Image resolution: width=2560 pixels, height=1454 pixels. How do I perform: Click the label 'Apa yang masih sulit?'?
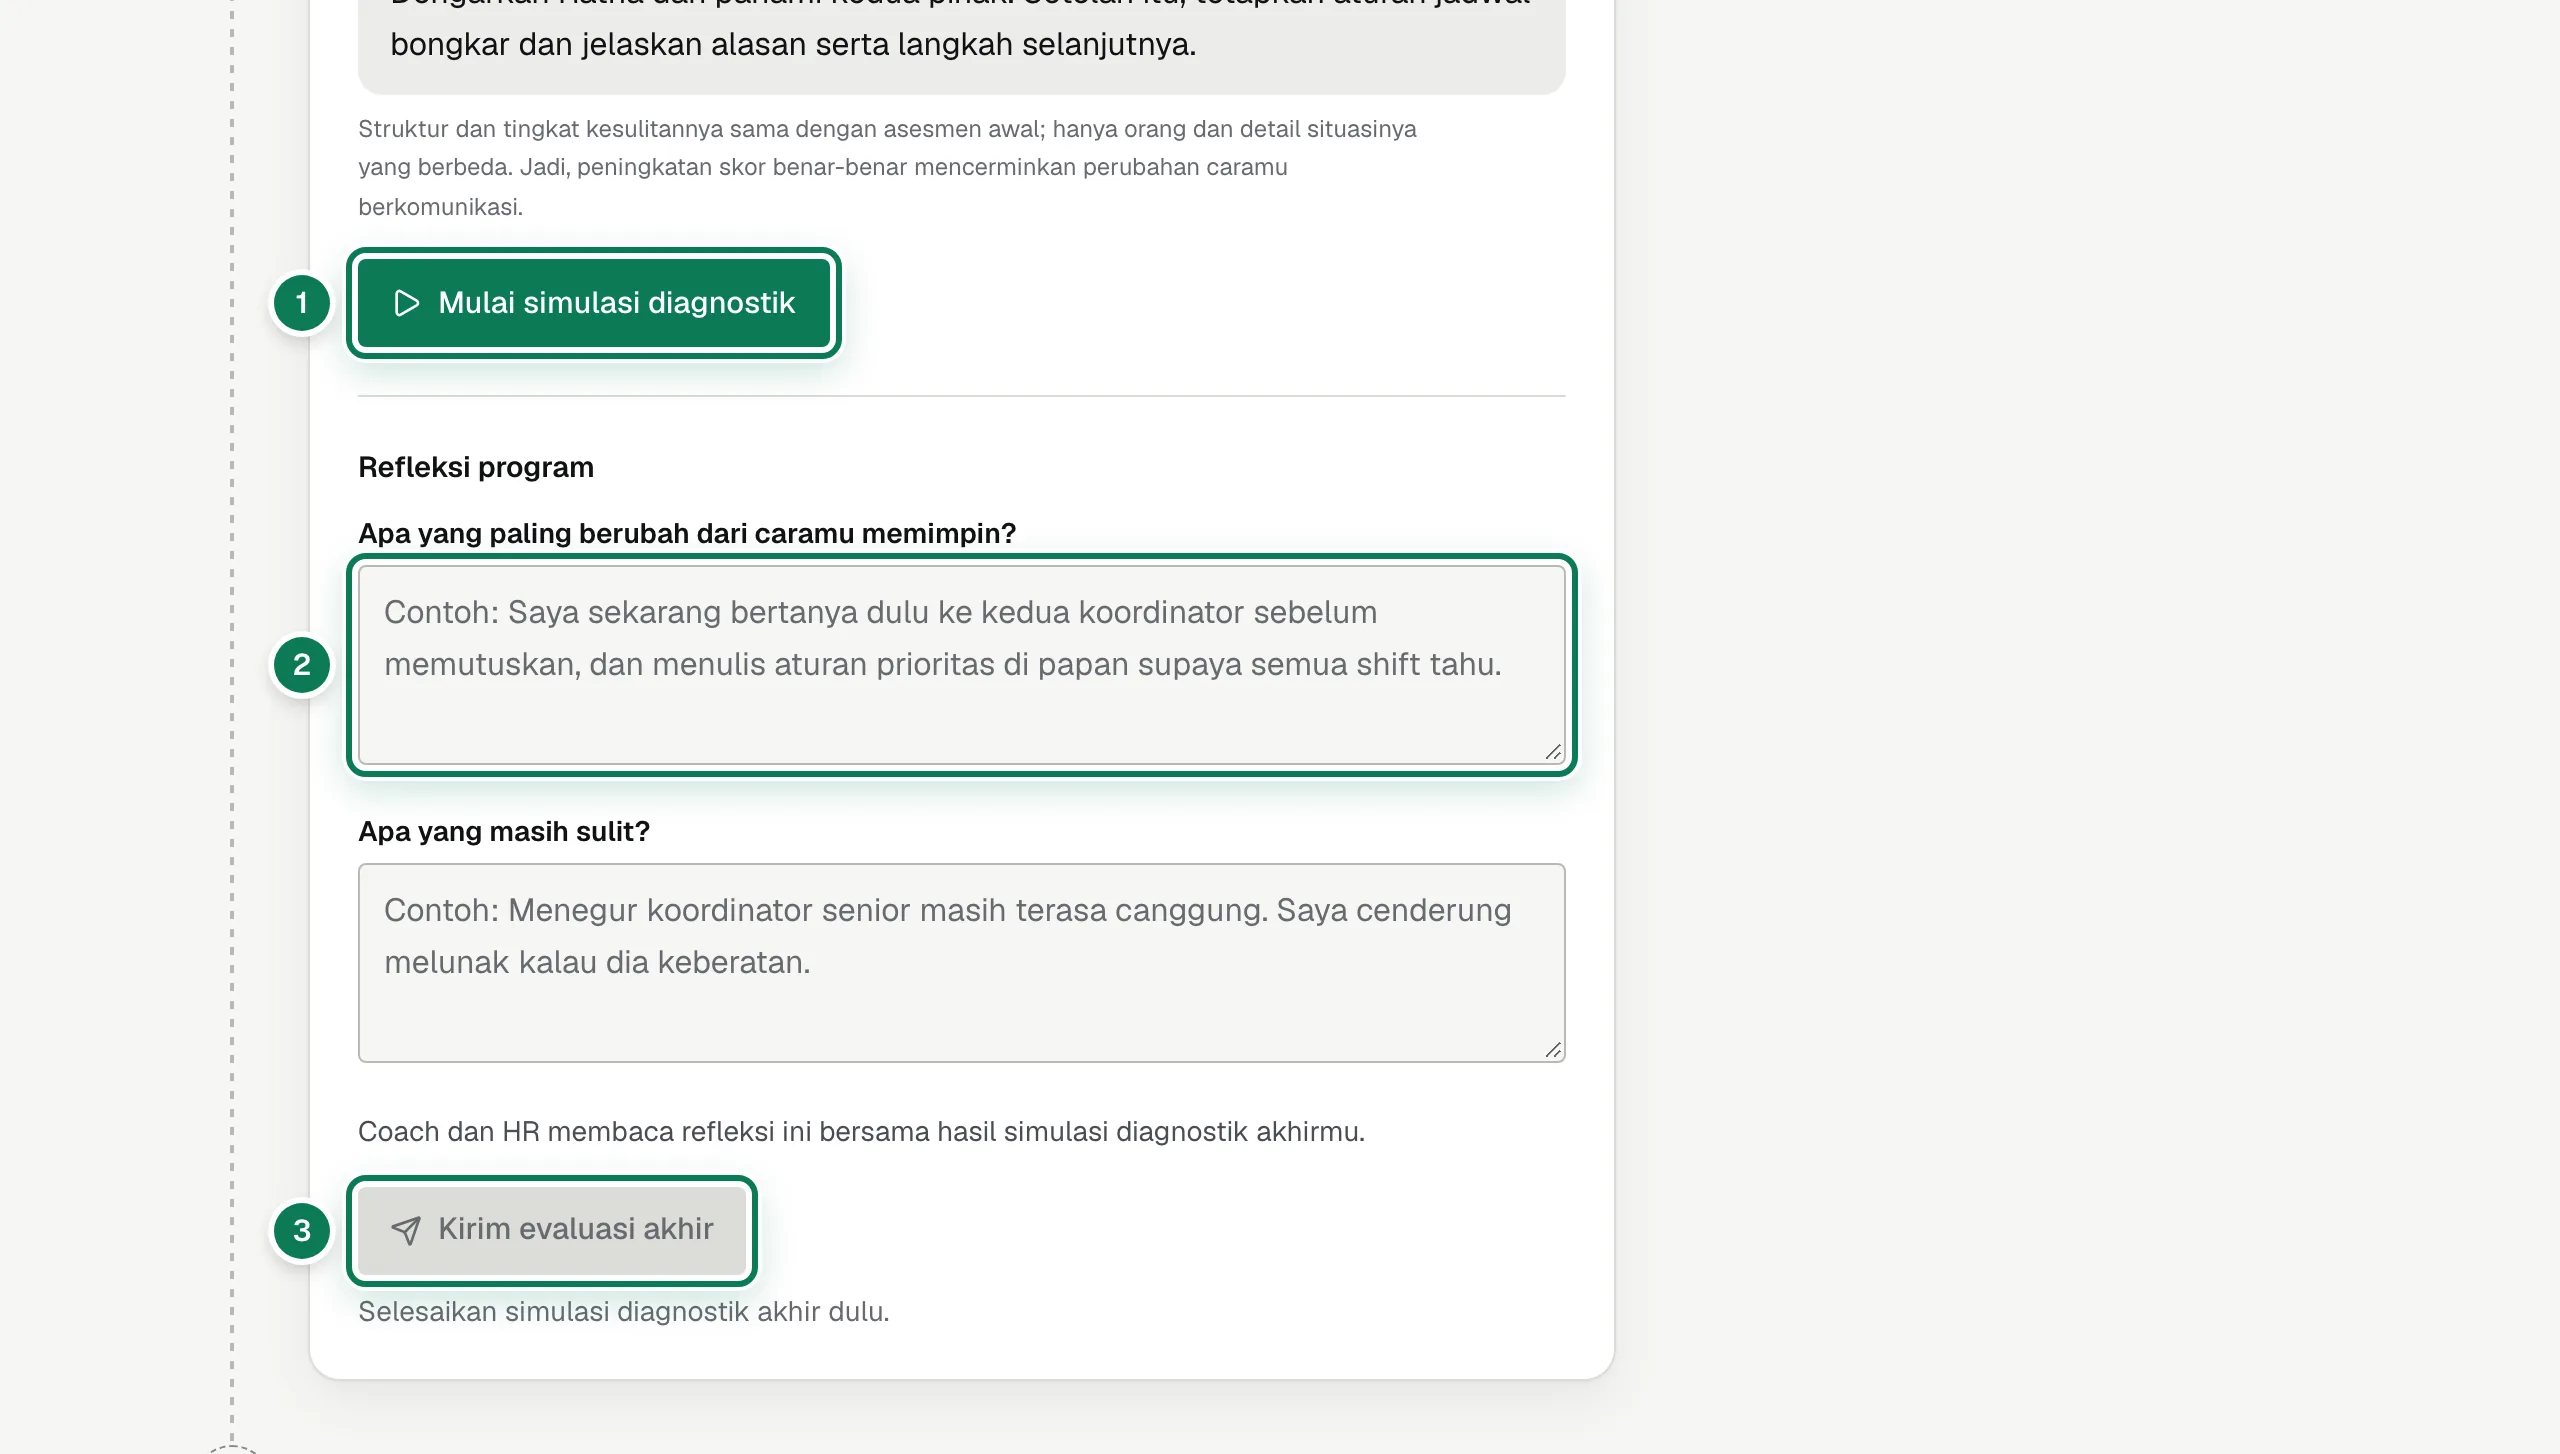click(504, 831)
